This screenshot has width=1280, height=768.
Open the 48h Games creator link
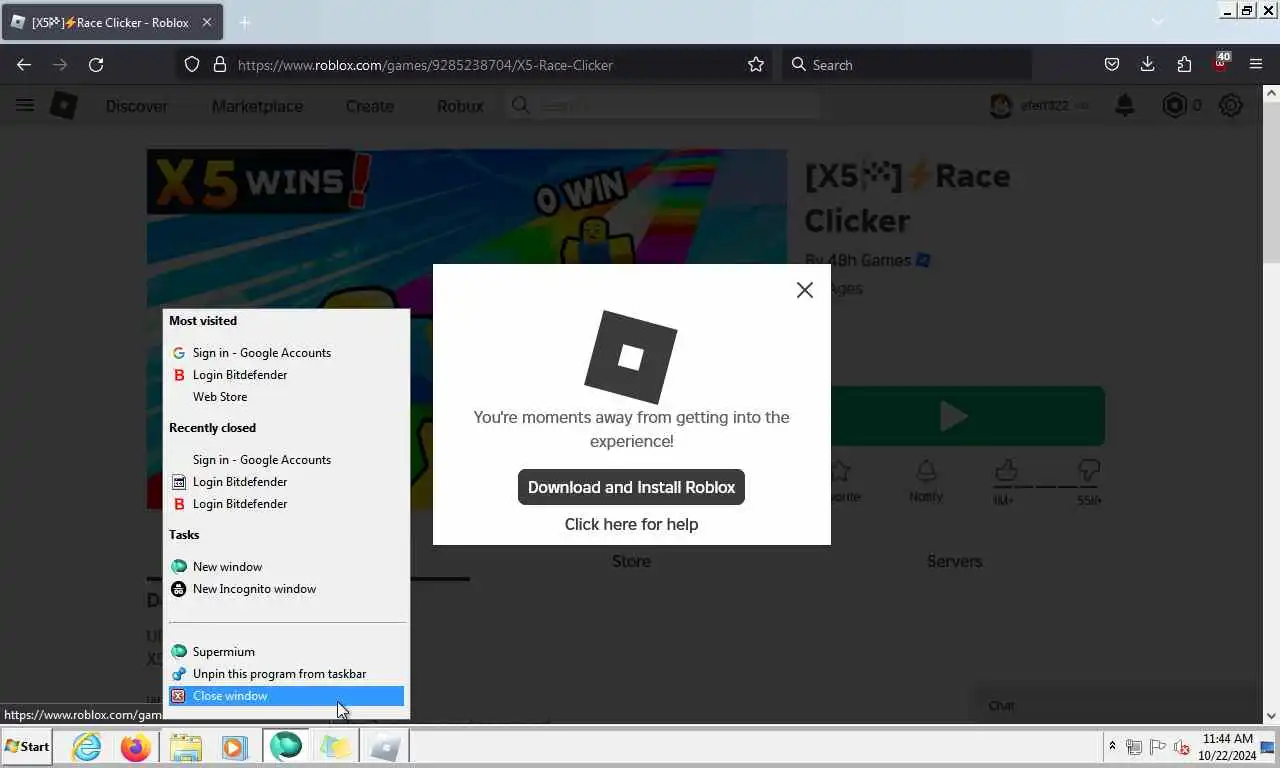click(x=871, y=260)
